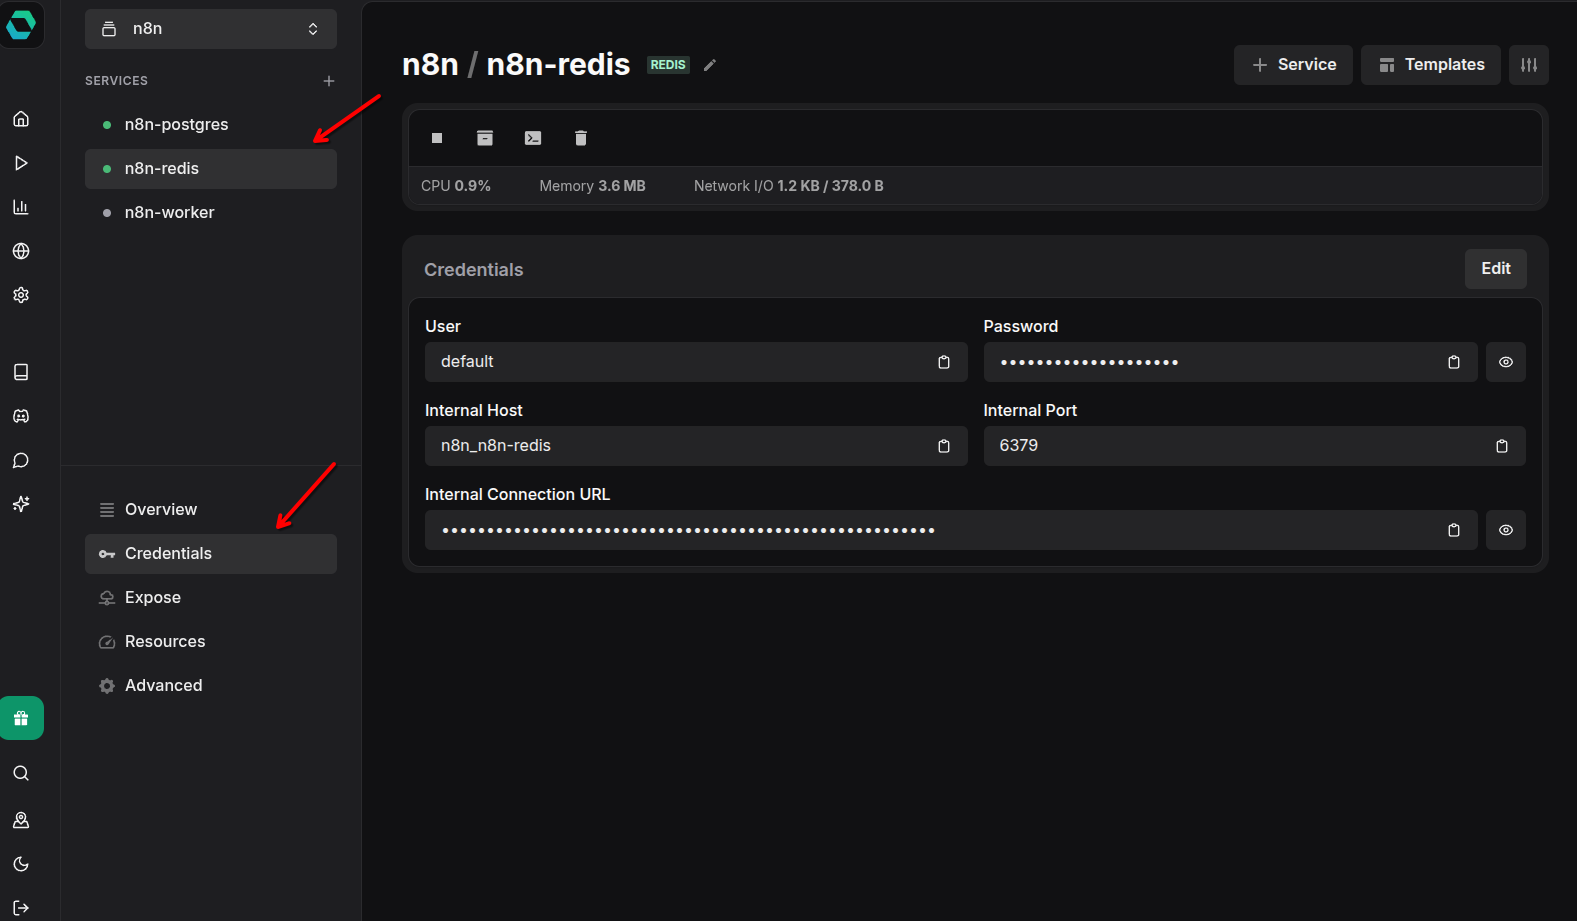The image size is (1577, 921).
Task: Reveal the Password with the eye icon
Action: click(x=1506, y=362)
